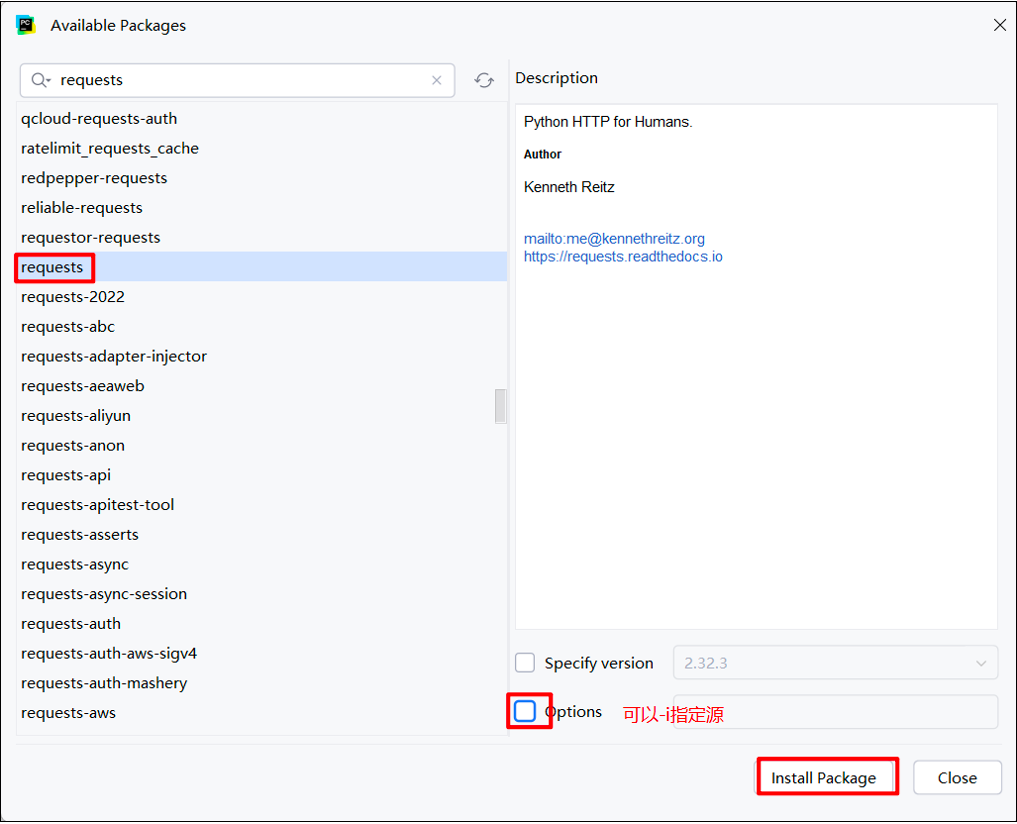Open the mailto:me@kennethreitz.org link
The image size is (1017, 824).
614,239
